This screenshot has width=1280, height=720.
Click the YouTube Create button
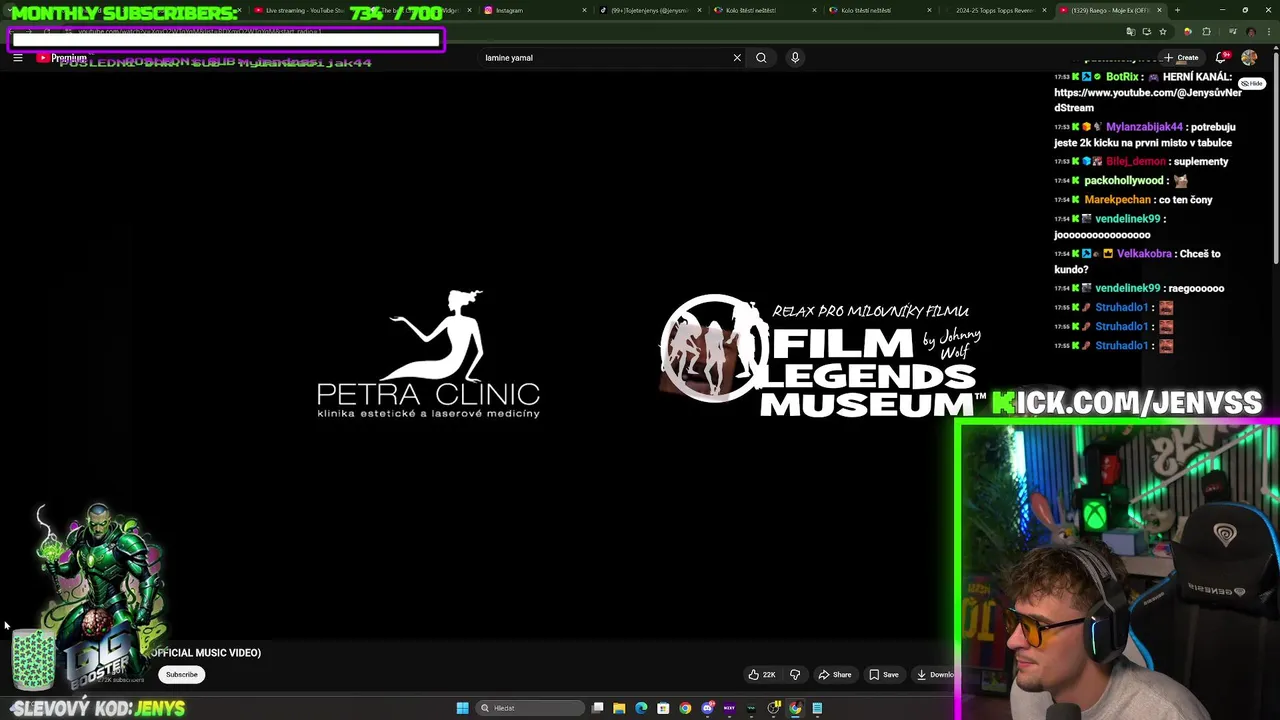[1181, 58]
